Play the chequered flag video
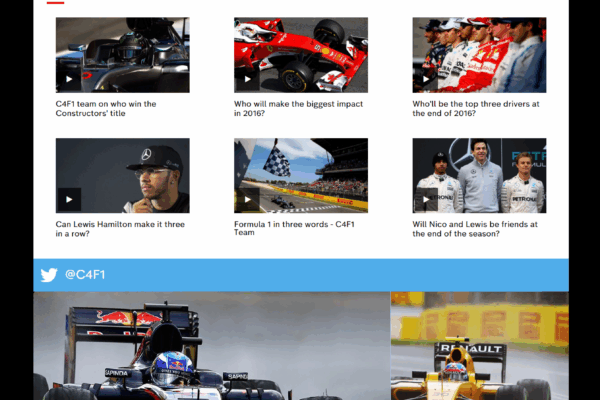 [247, 199]
